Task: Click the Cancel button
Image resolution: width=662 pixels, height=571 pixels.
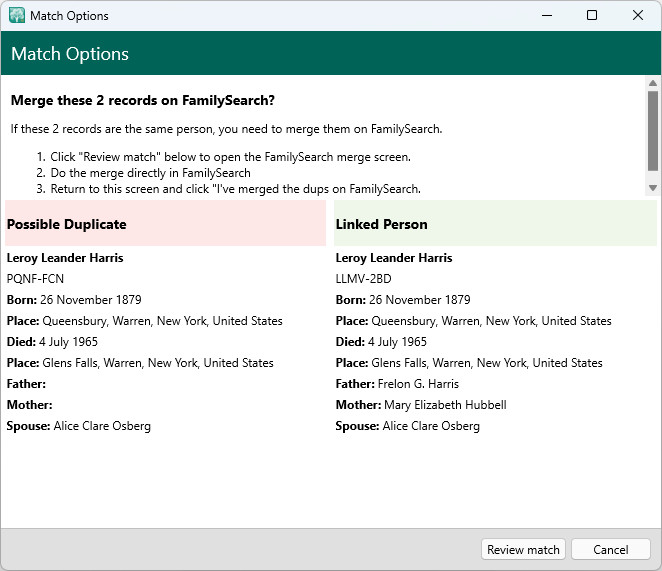Action: 610,549
